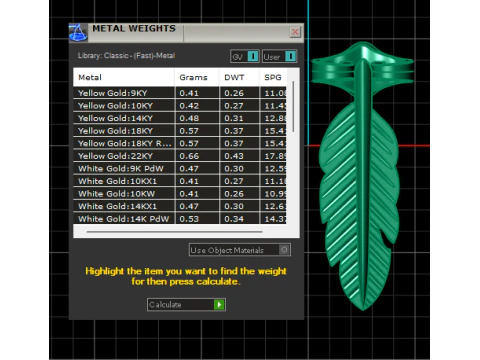
Task: Select the White Gold:10KX1 row
Action: [x=180, y=181]
